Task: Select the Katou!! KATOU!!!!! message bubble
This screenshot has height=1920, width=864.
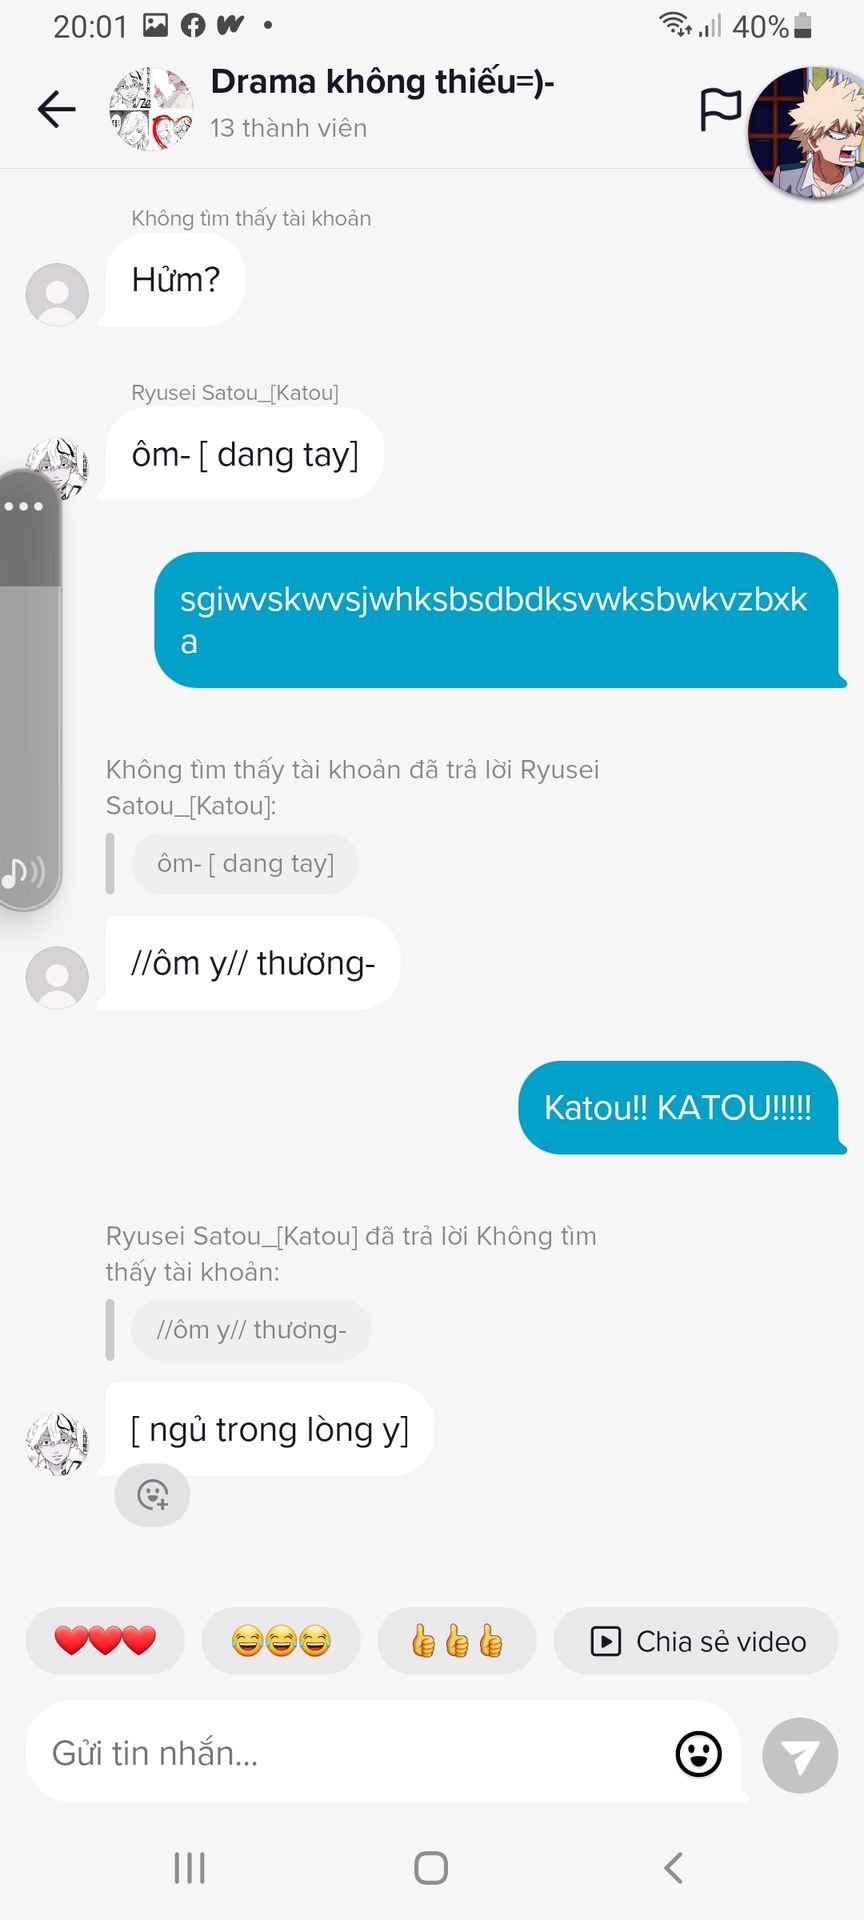Action: [x=678, y=1107]
